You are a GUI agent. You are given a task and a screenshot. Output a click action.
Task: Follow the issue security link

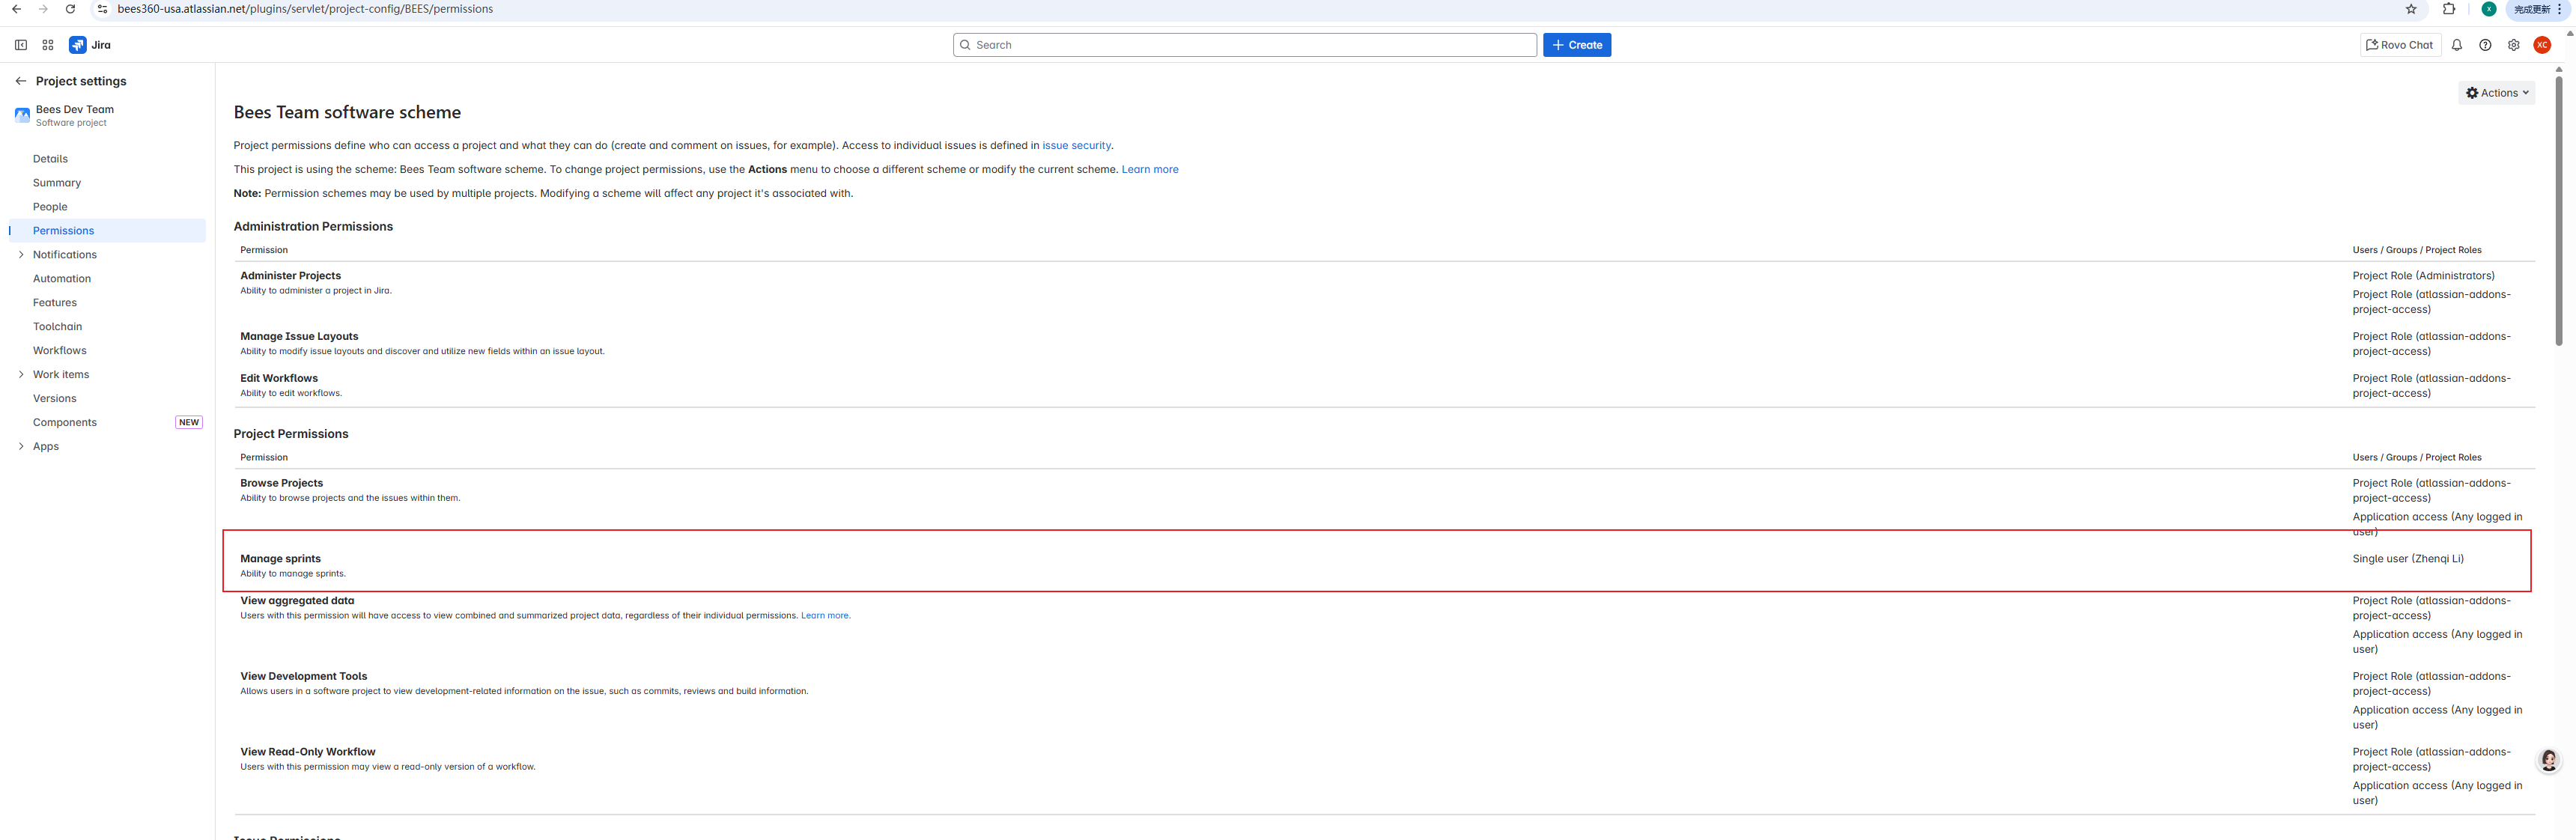tap(1076, 145)
